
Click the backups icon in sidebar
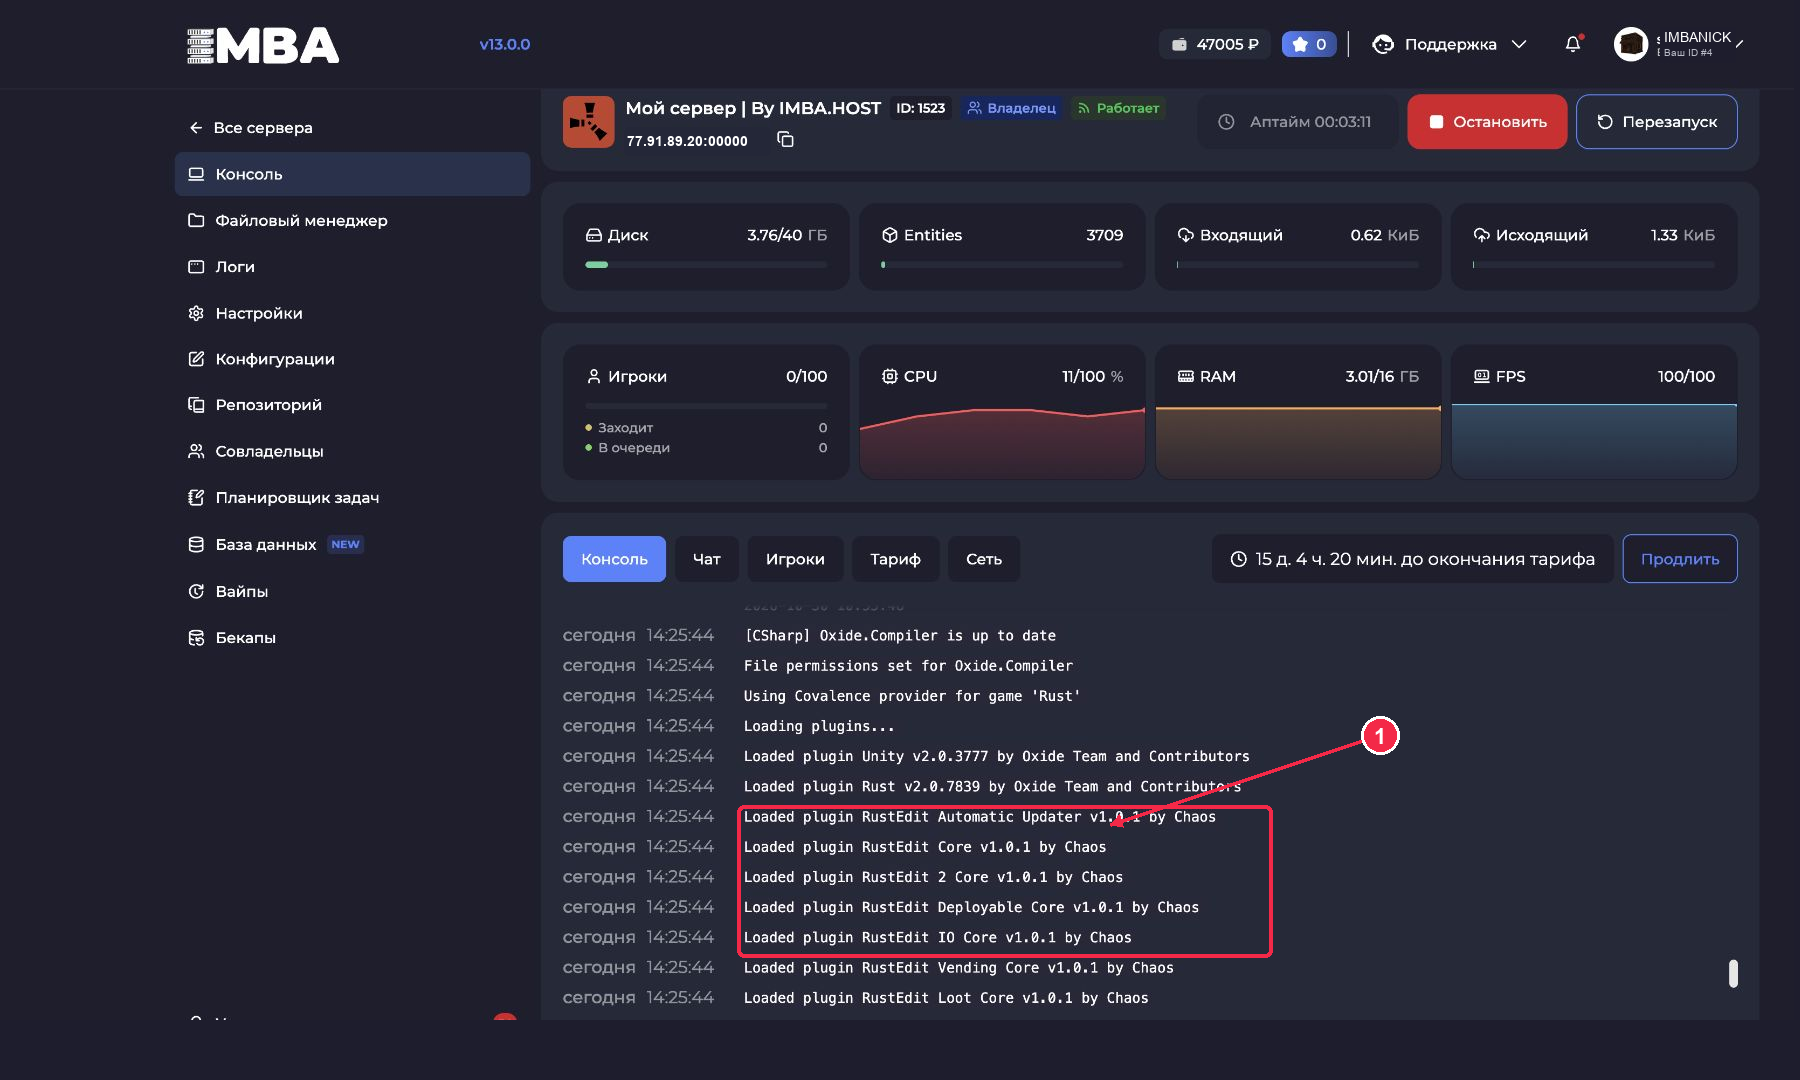click(196, 637)
